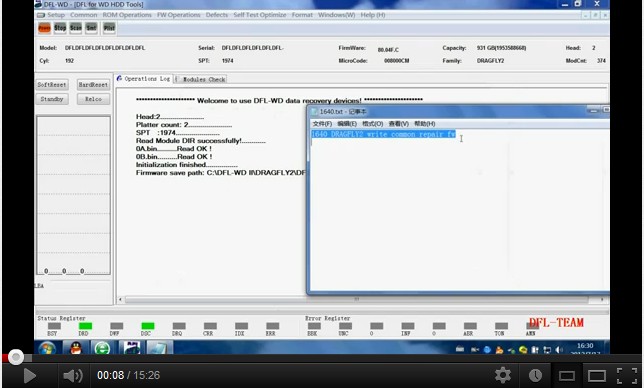Switch to the Operations Log tab
The width and height of the screenshot is (644, 388).
click(x=143, y=78)
